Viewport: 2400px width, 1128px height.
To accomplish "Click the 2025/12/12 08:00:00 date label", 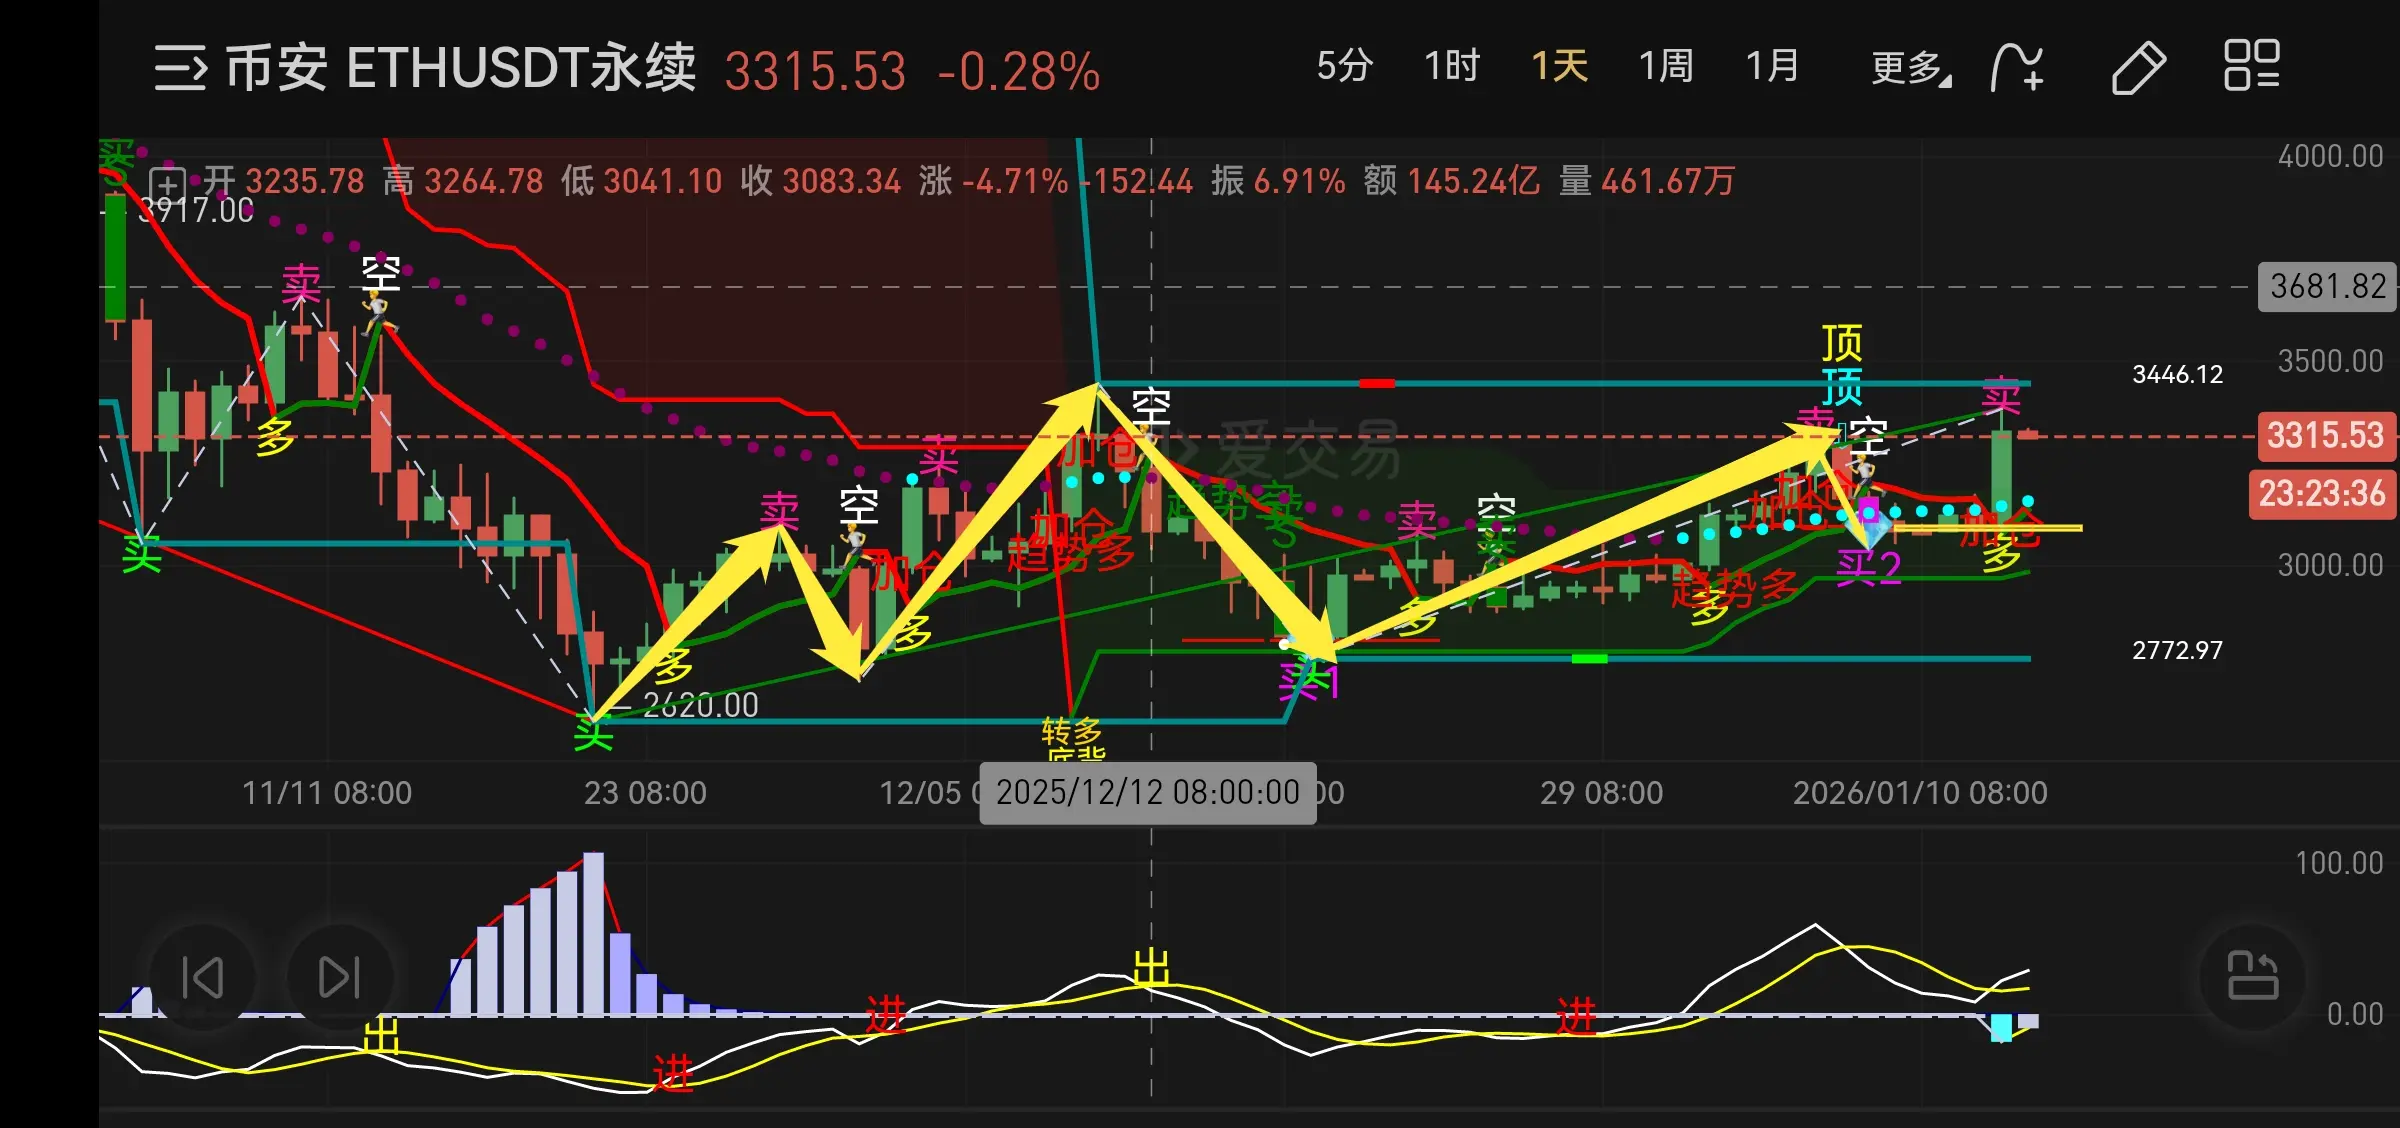I will (x=1147, y=793).
